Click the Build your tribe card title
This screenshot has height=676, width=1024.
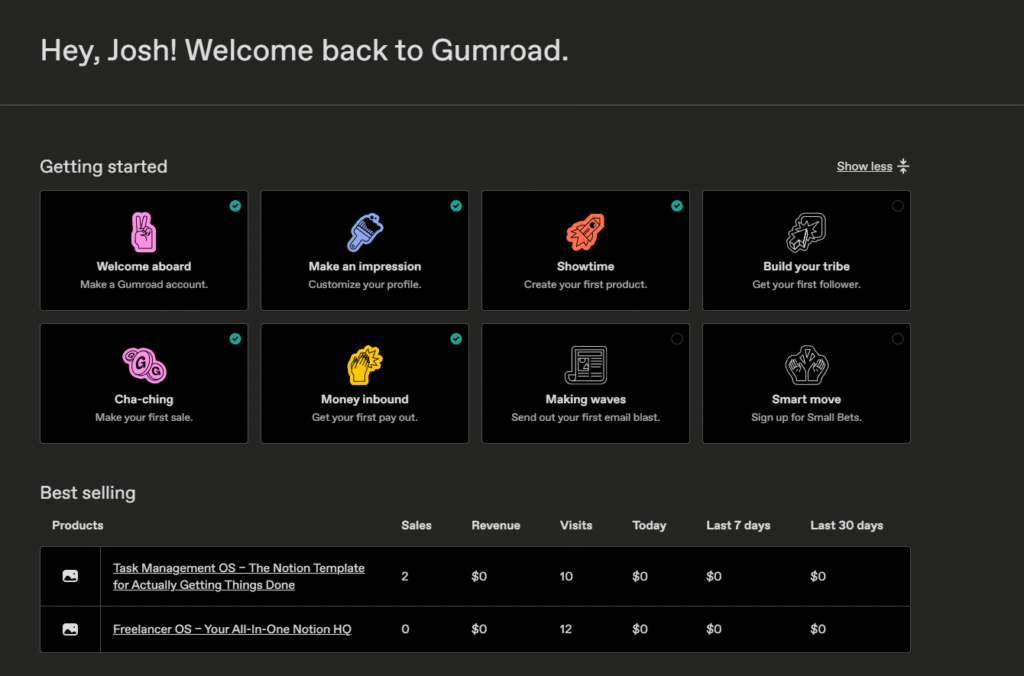(806, 266)
